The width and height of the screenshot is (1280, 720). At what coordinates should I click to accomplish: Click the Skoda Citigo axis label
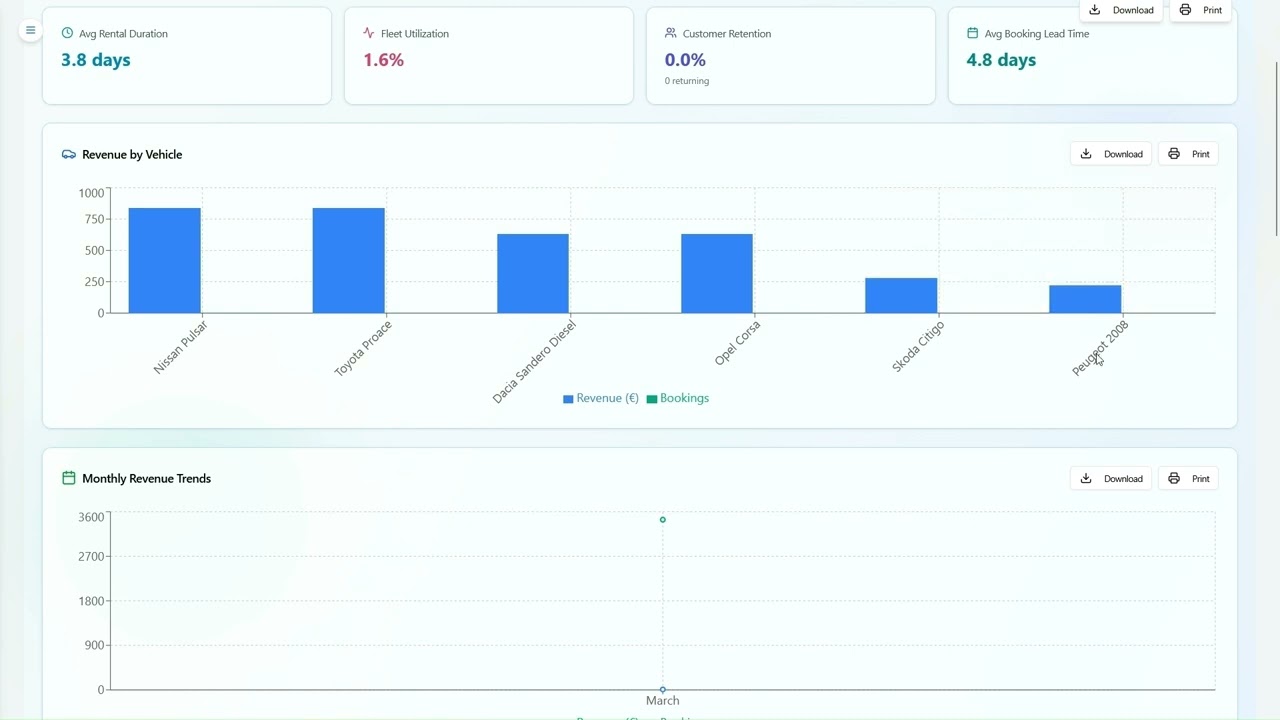(918, 346)
